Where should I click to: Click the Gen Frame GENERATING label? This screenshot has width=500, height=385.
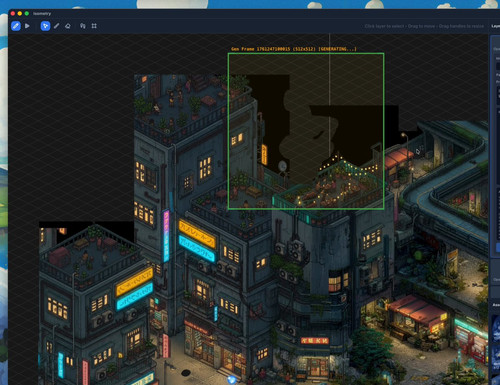294,49
